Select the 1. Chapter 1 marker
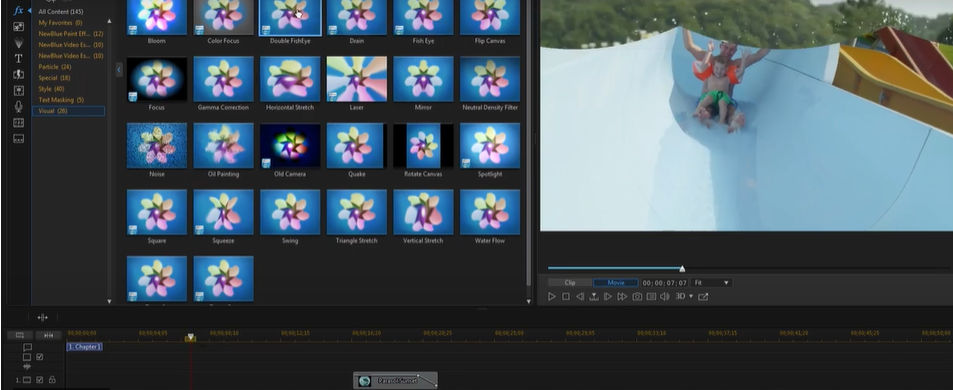This screenshot has width=953, height=390. [x=84, y=346]
